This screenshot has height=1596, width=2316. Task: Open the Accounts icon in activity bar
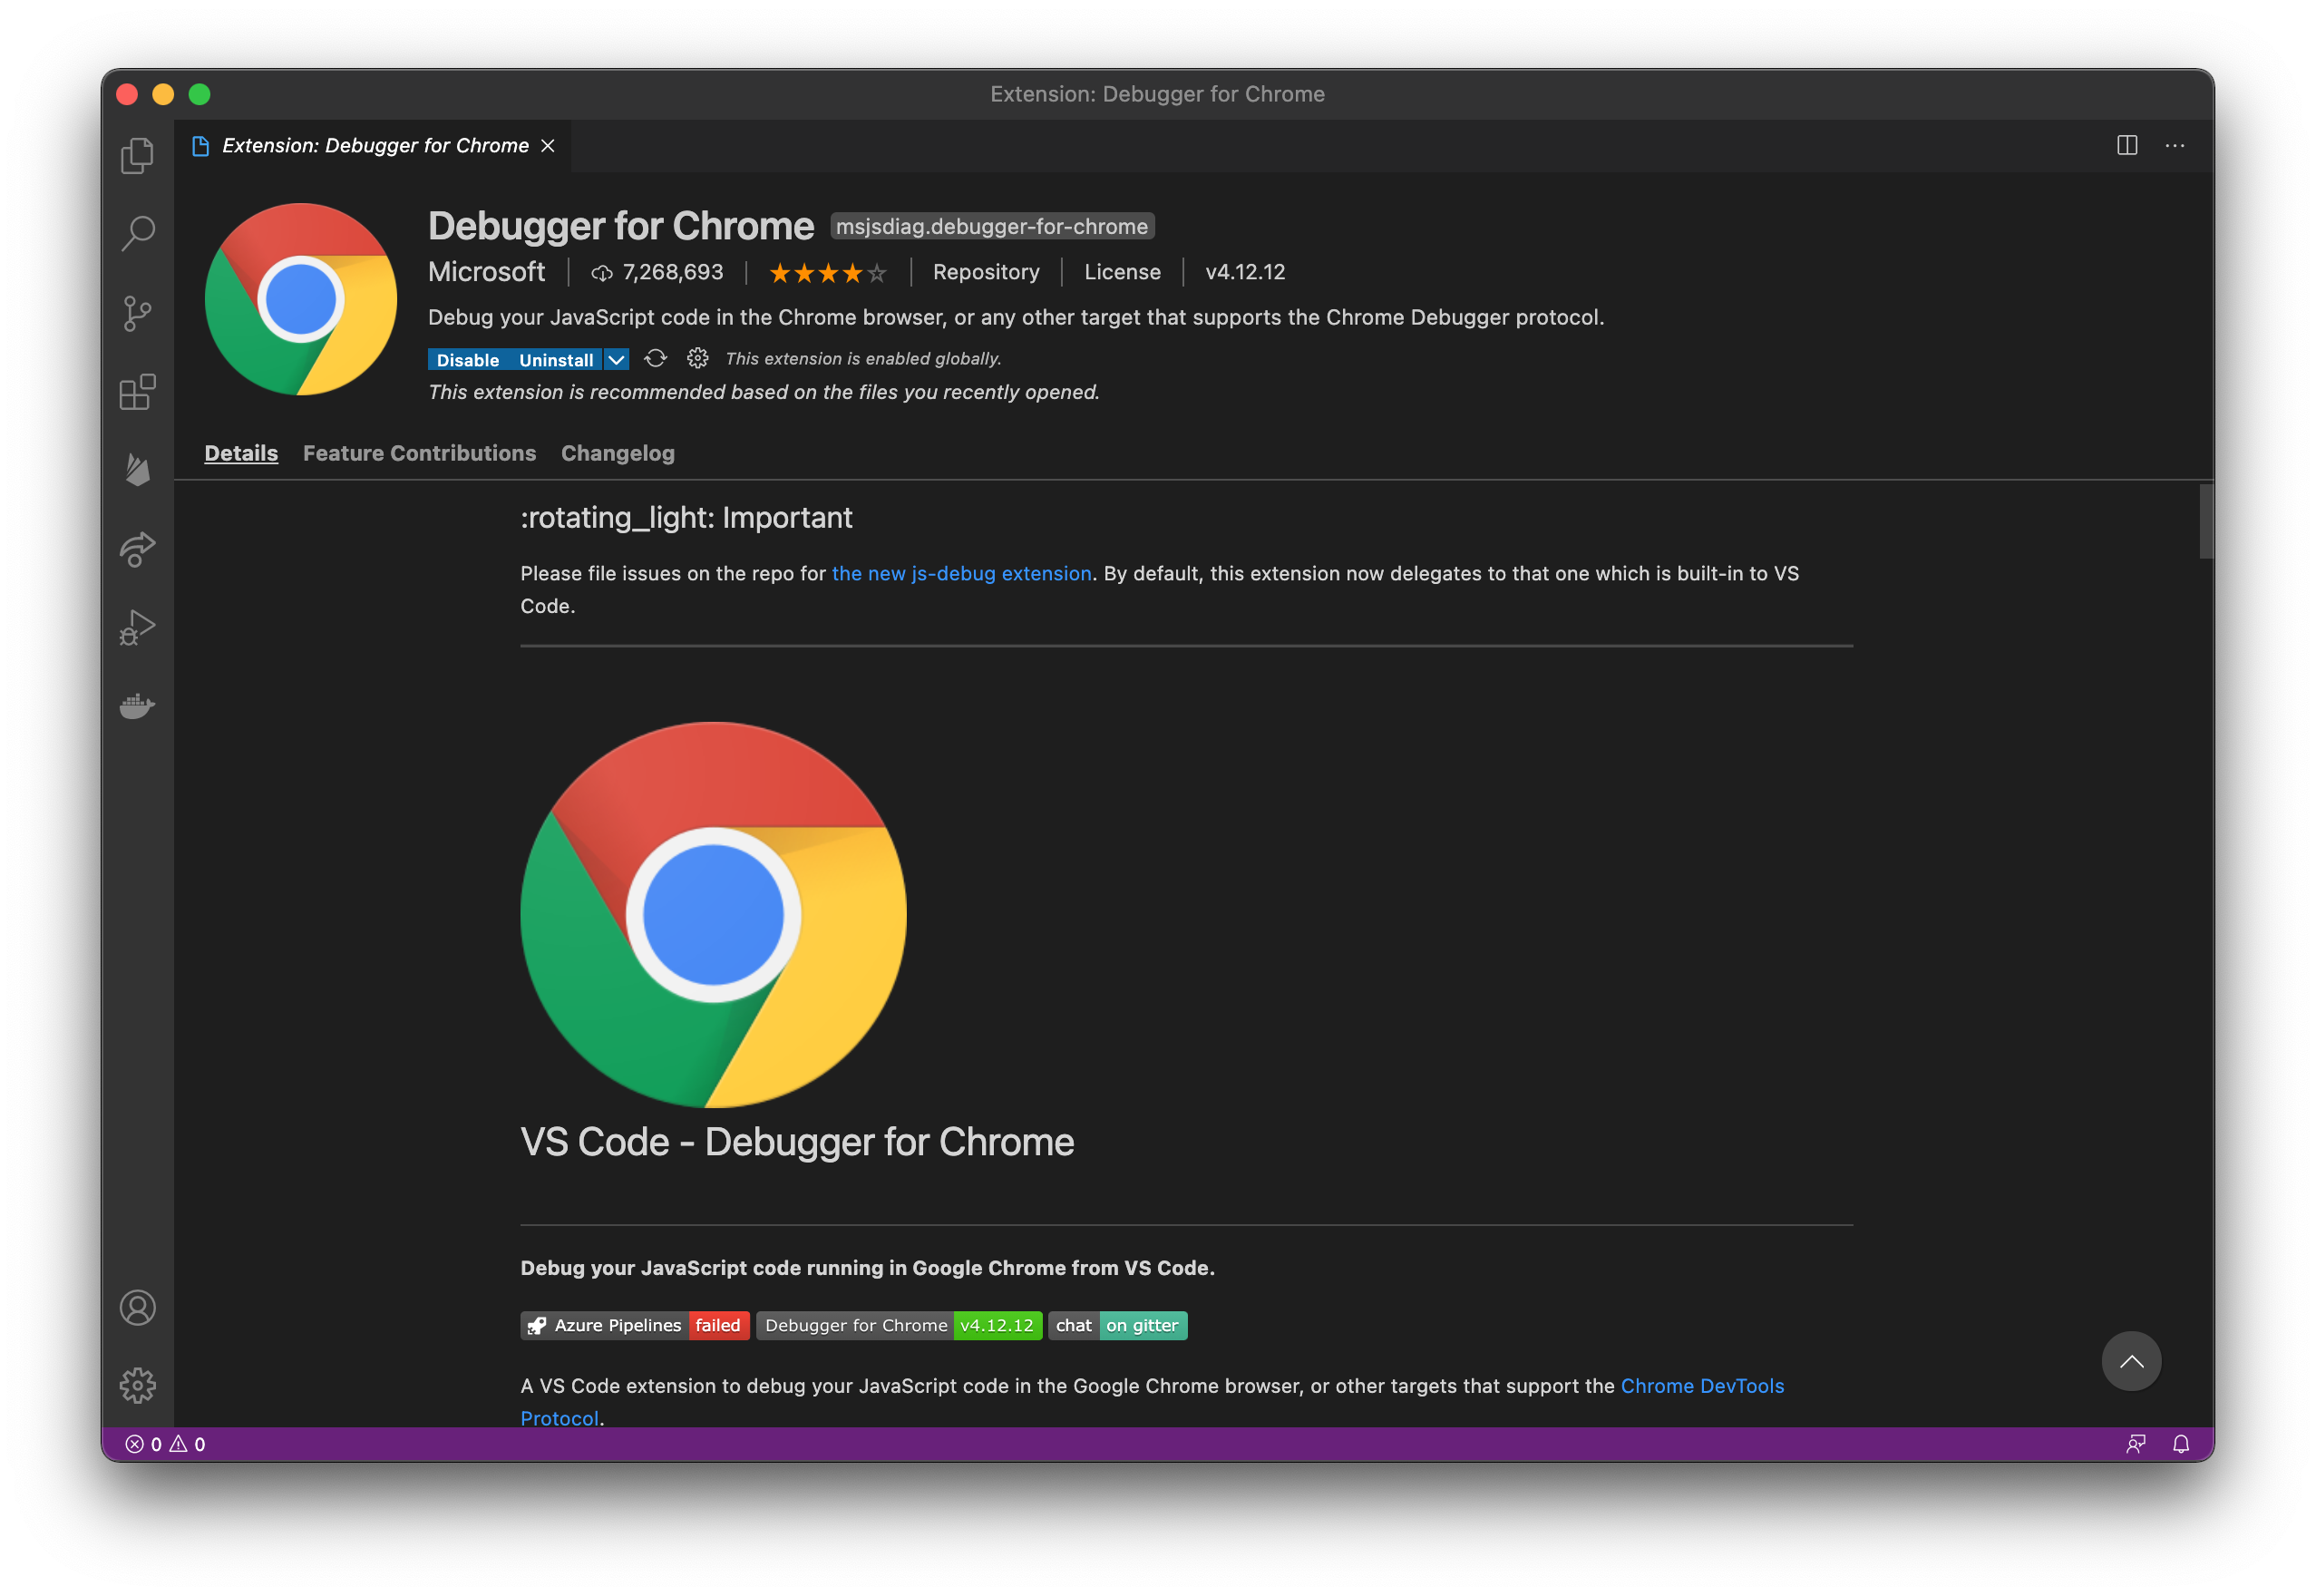pyautogui.click(x=137, y=1307)
